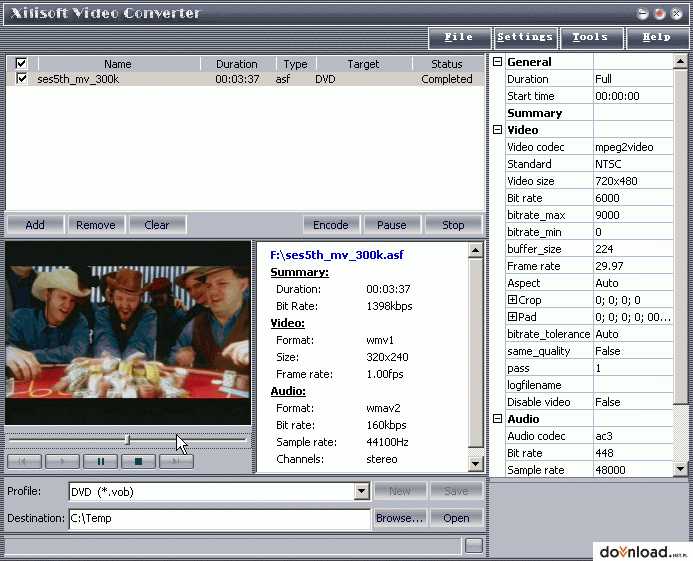Screen dimensions: 693x561
Task: Click the Type column header
Action: coord(295,64)
